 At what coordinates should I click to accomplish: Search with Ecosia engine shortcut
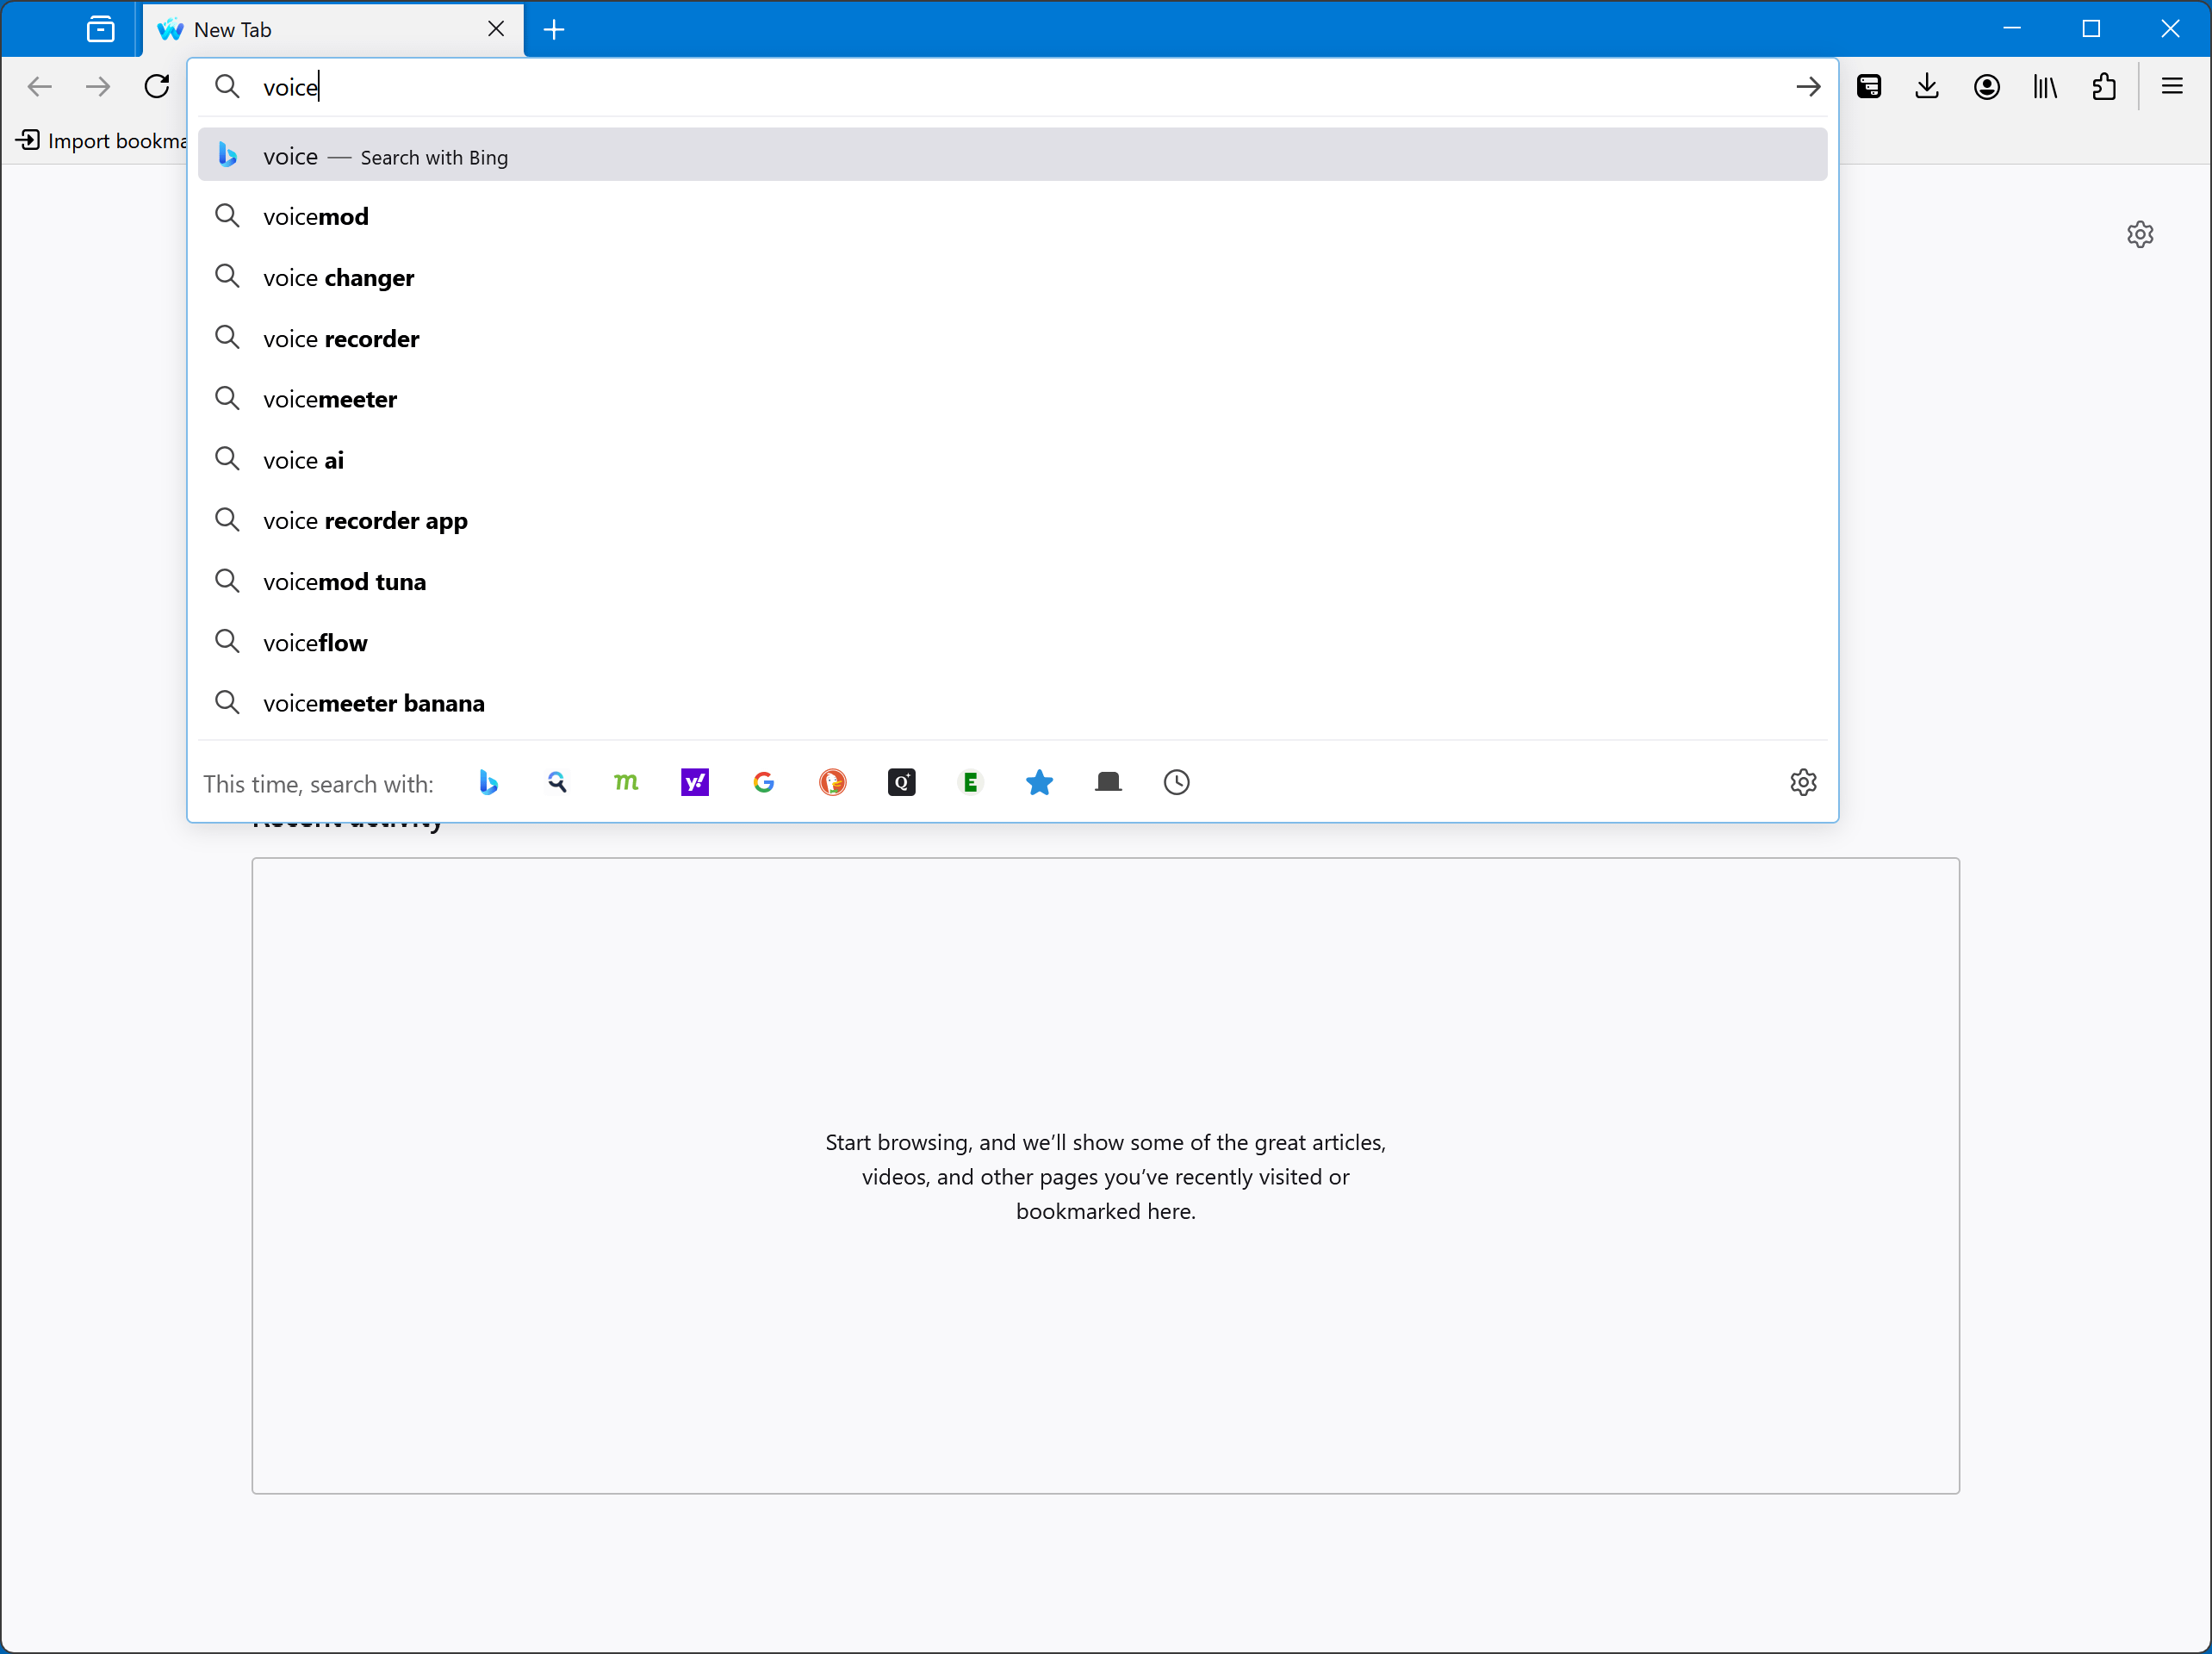(970, 783)
